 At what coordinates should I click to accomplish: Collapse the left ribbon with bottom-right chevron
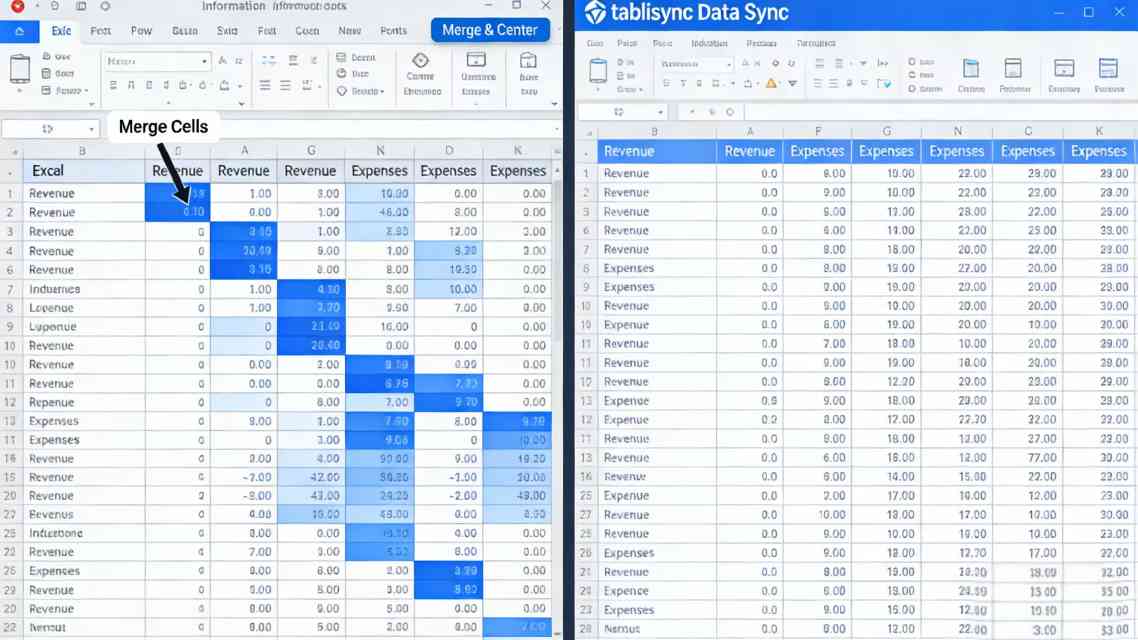point(554,104)
